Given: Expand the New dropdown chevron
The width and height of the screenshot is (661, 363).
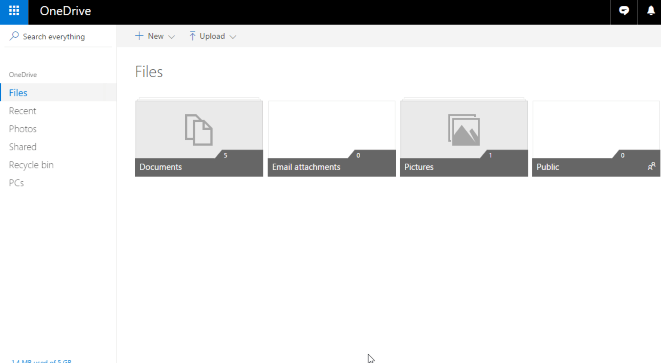Looking at the screenshot, I should 171,37.
